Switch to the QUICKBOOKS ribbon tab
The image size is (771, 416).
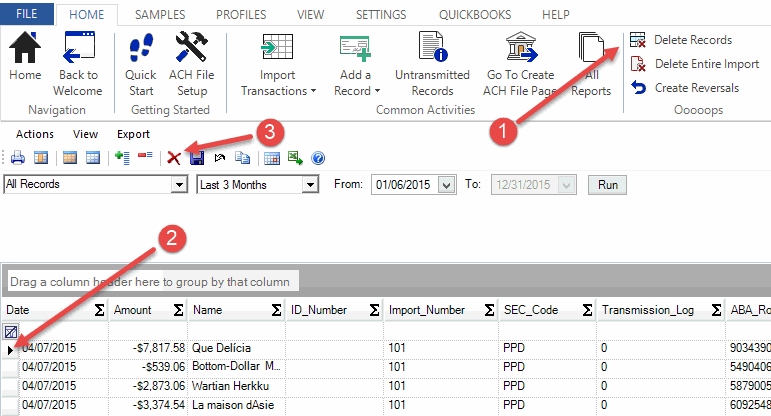(x=474, y=15)
